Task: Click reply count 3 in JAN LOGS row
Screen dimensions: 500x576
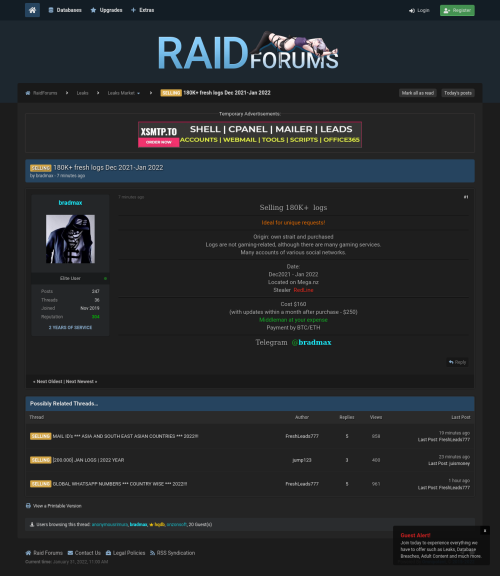Action: tap(347, 460)
